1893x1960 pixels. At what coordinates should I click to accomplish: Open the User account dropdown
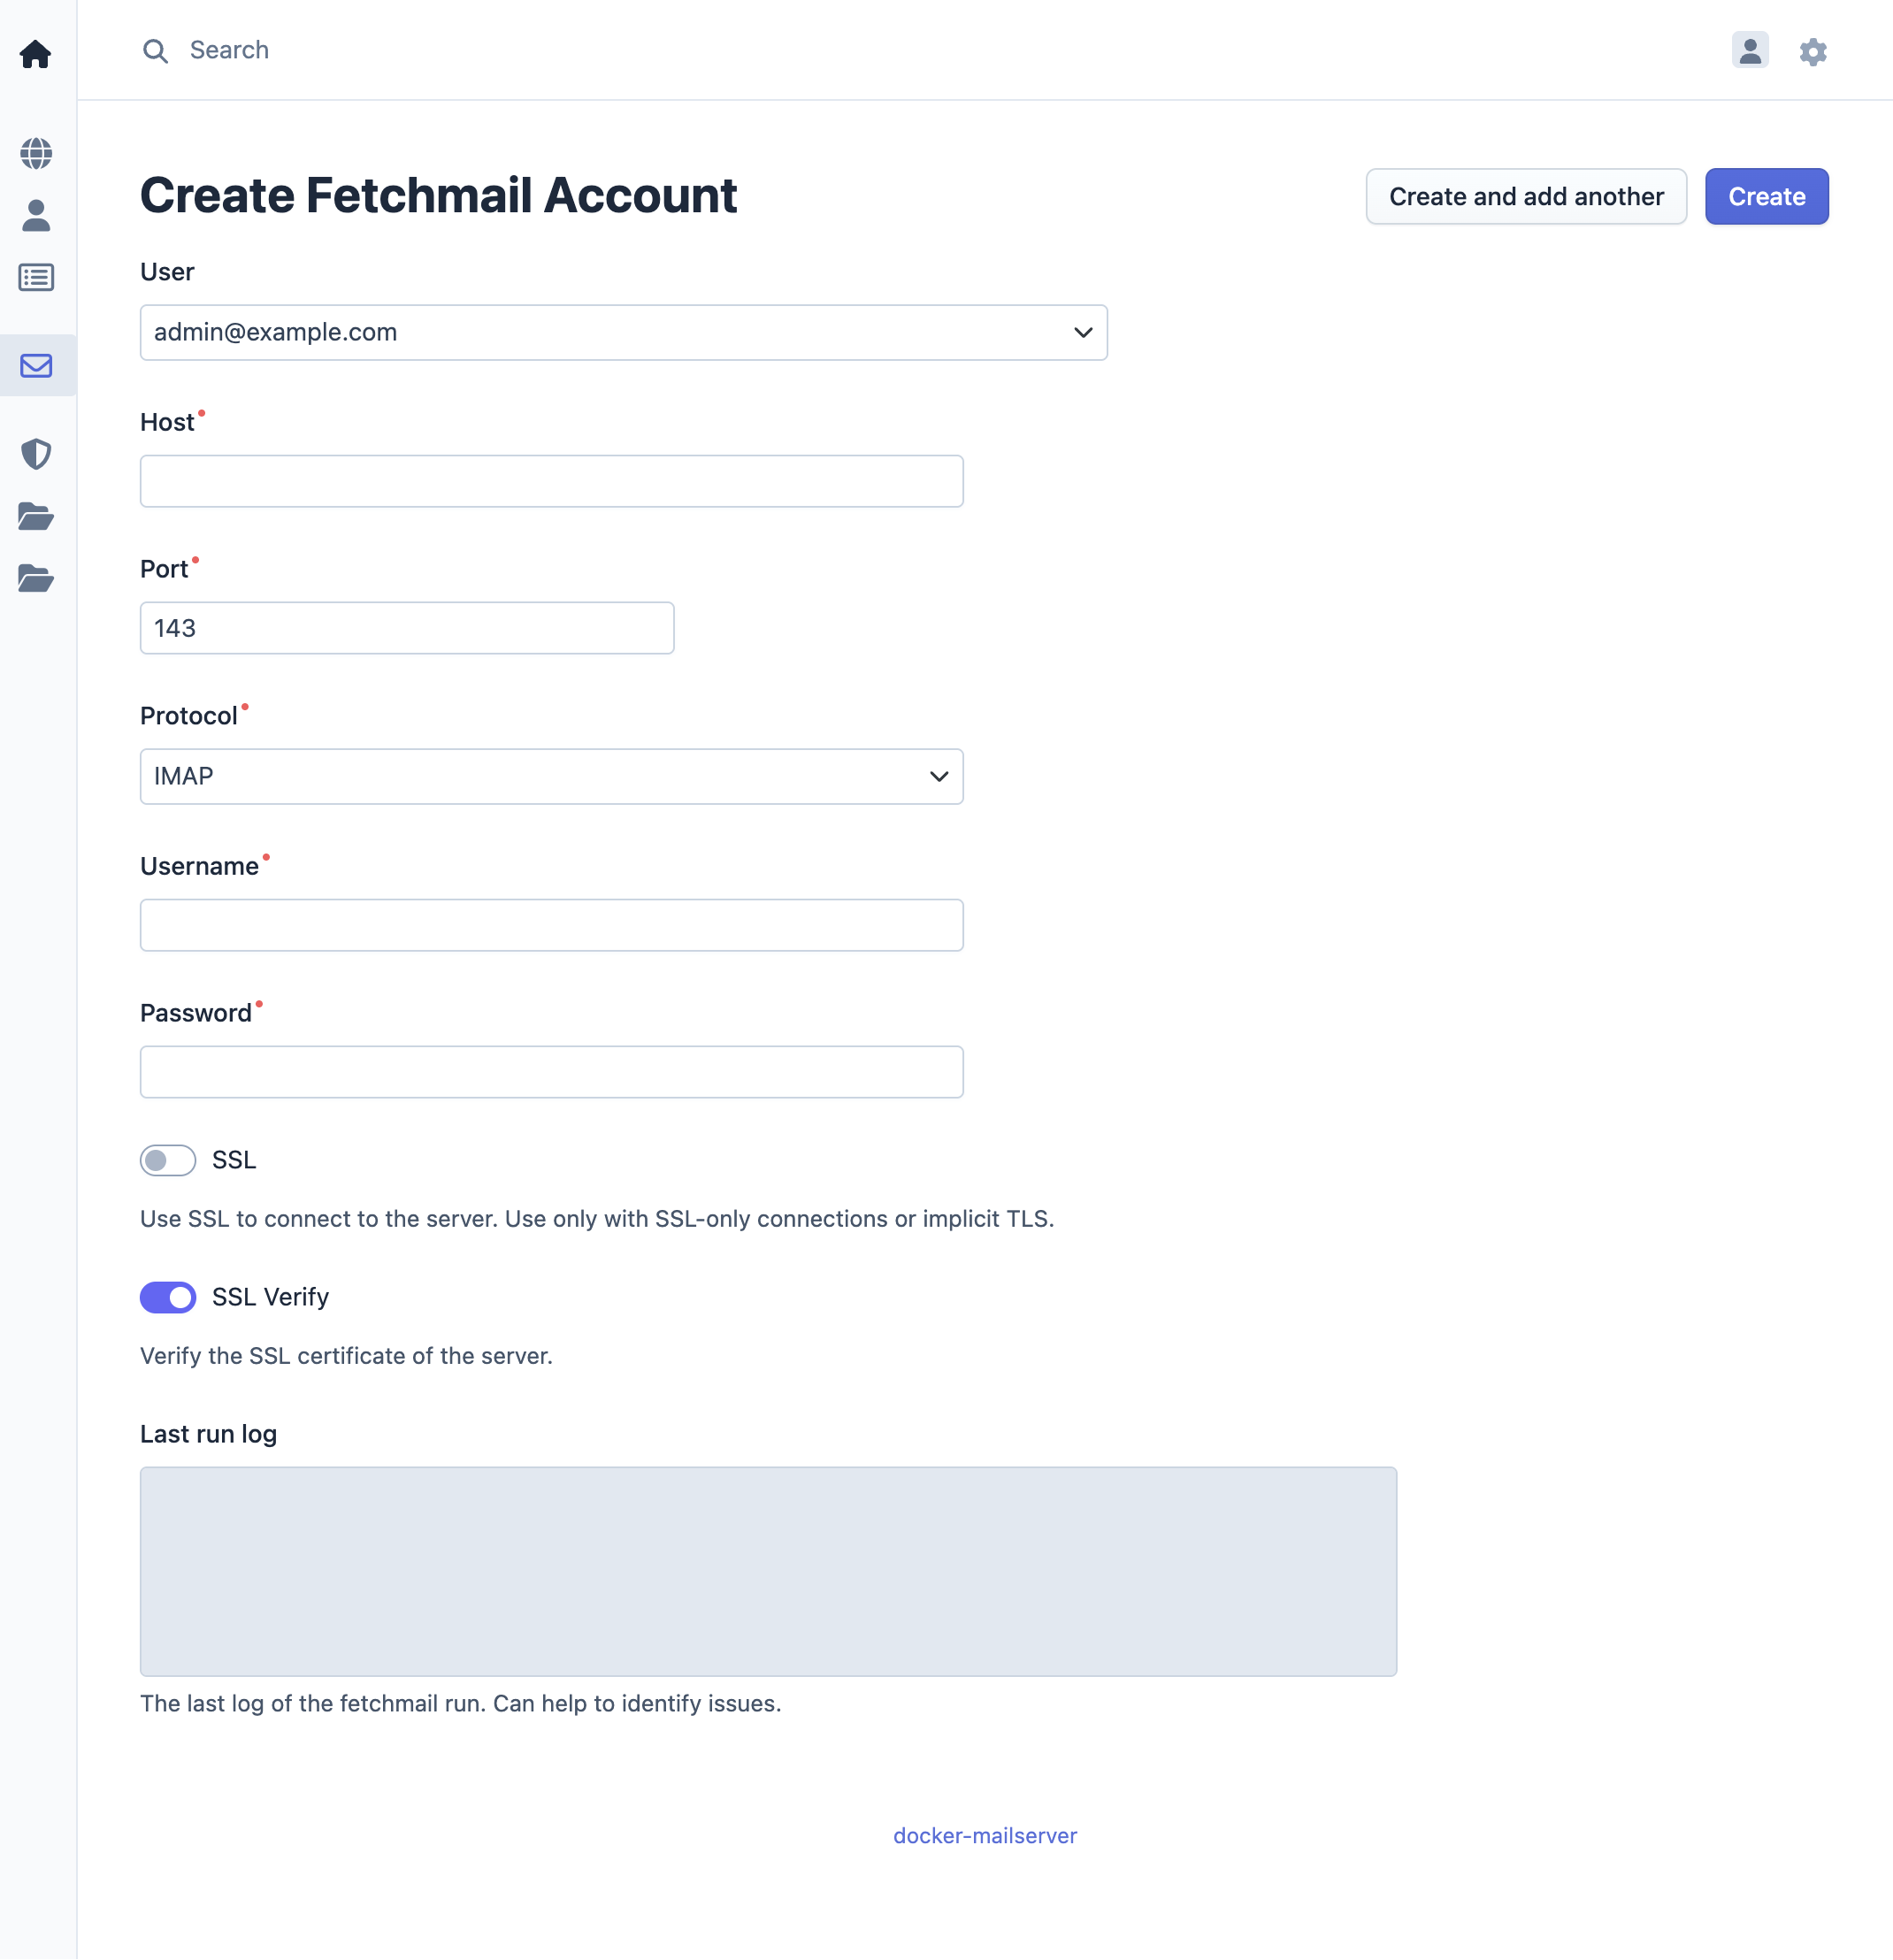click(623, 332)
